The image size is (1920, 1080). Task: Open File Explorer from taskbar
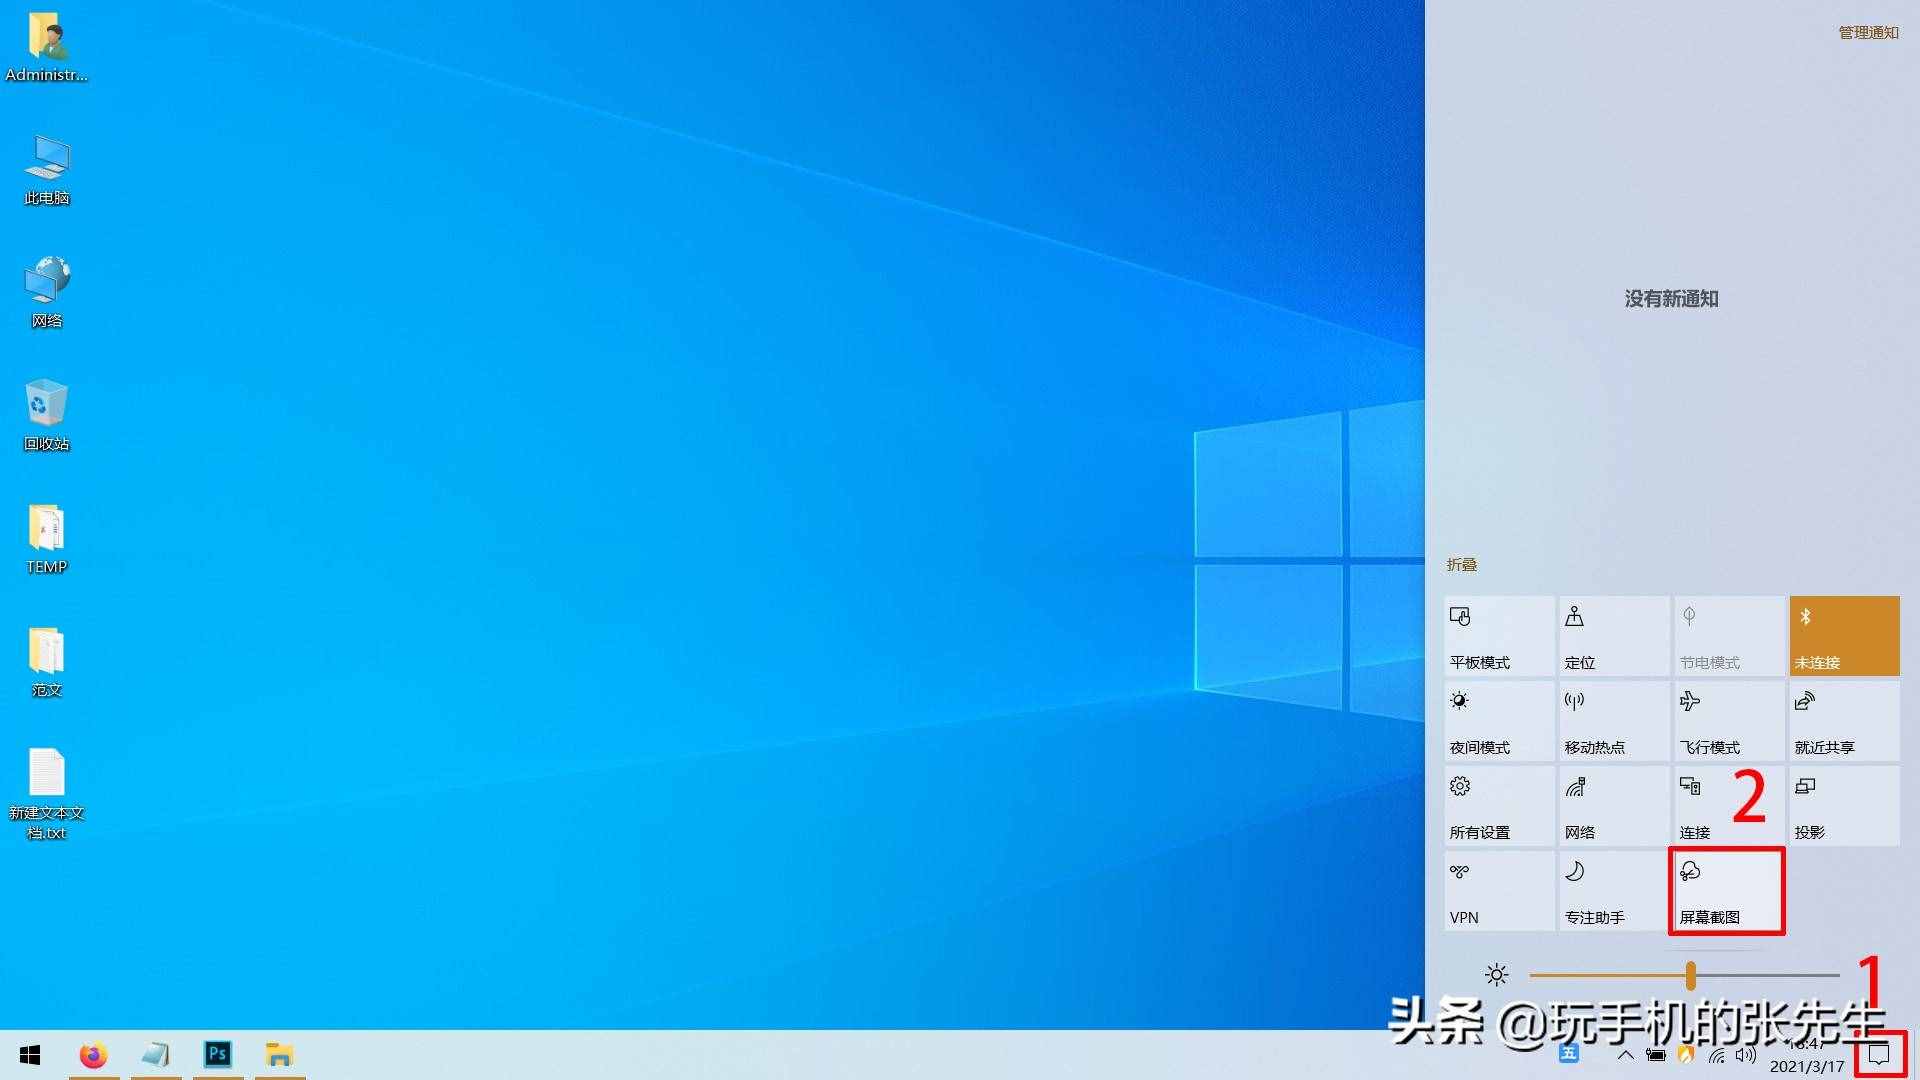[280, 1055]
